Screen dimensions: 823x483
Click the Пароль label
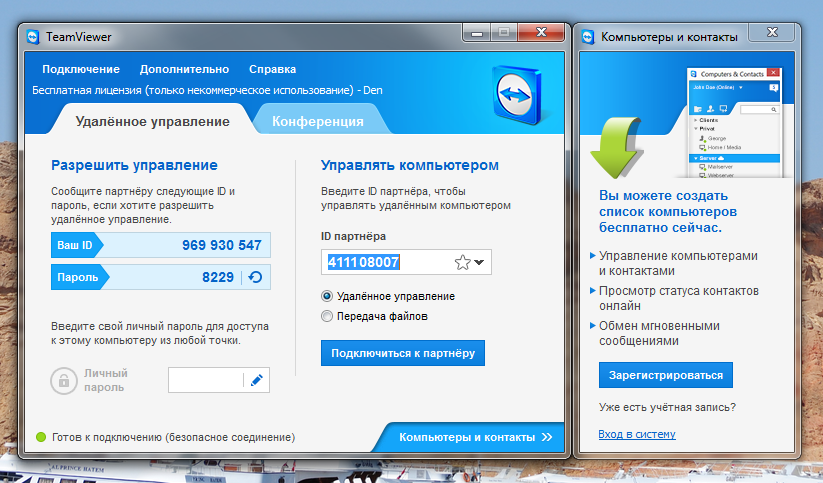(78, 277)
